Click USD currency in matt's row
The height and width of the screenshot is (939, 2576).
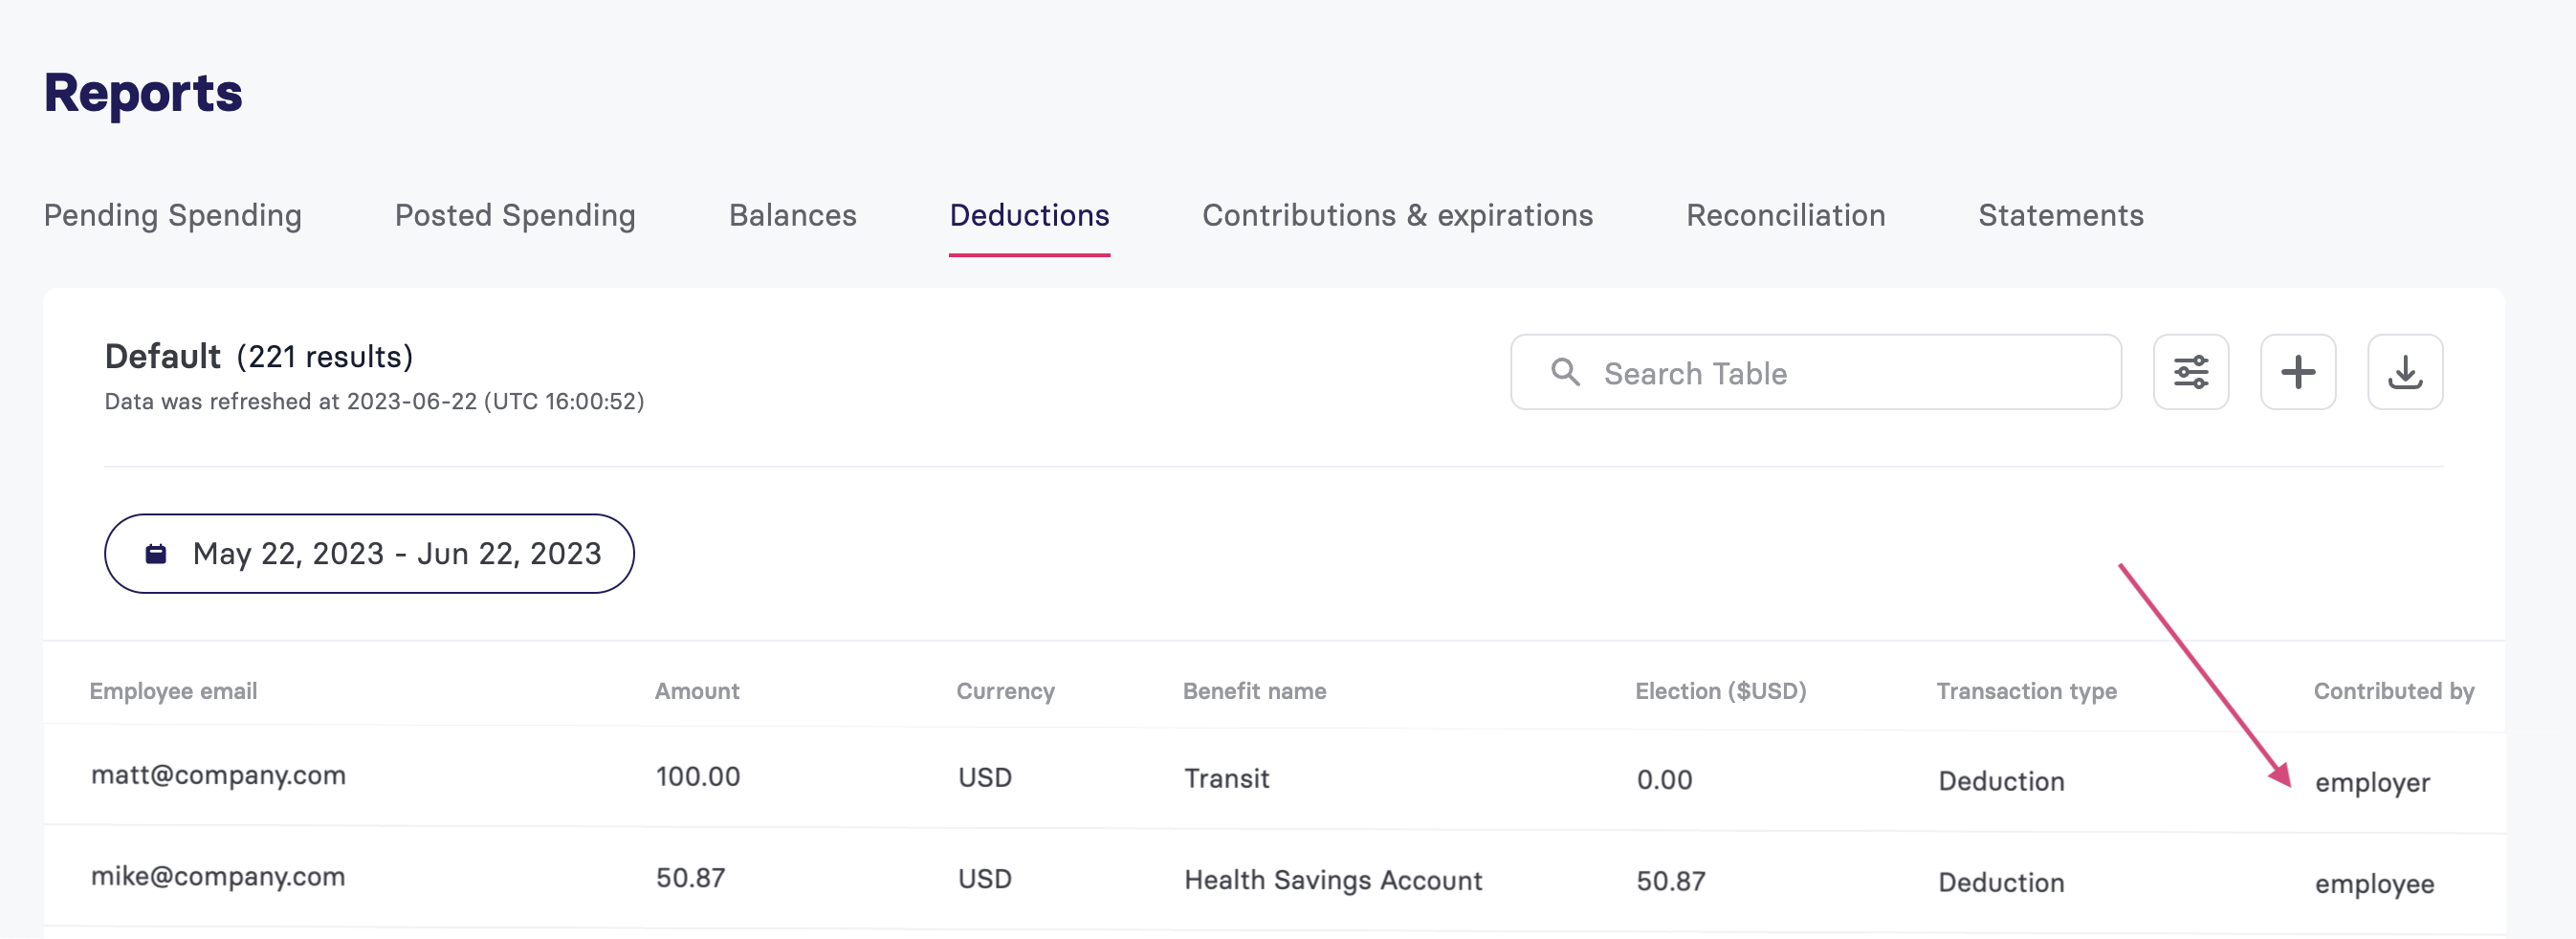(x=985, y=777)
